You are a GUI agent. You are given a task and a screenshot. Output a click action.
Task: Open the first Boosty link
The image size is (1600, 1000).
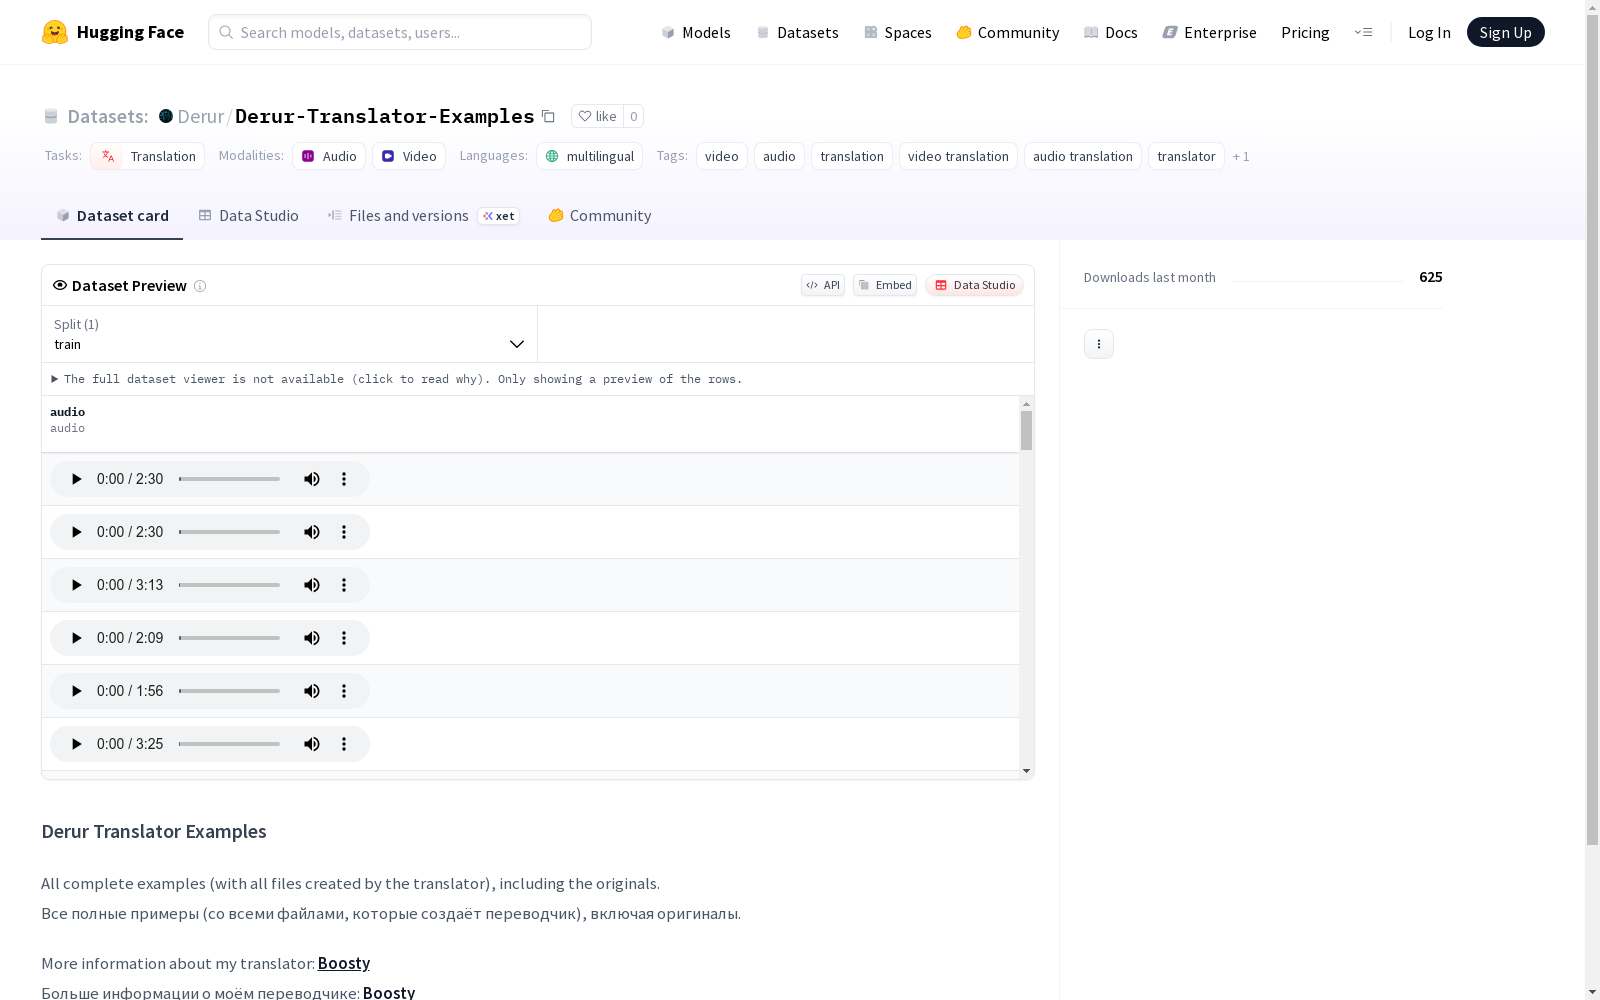(x=344, y=963)
